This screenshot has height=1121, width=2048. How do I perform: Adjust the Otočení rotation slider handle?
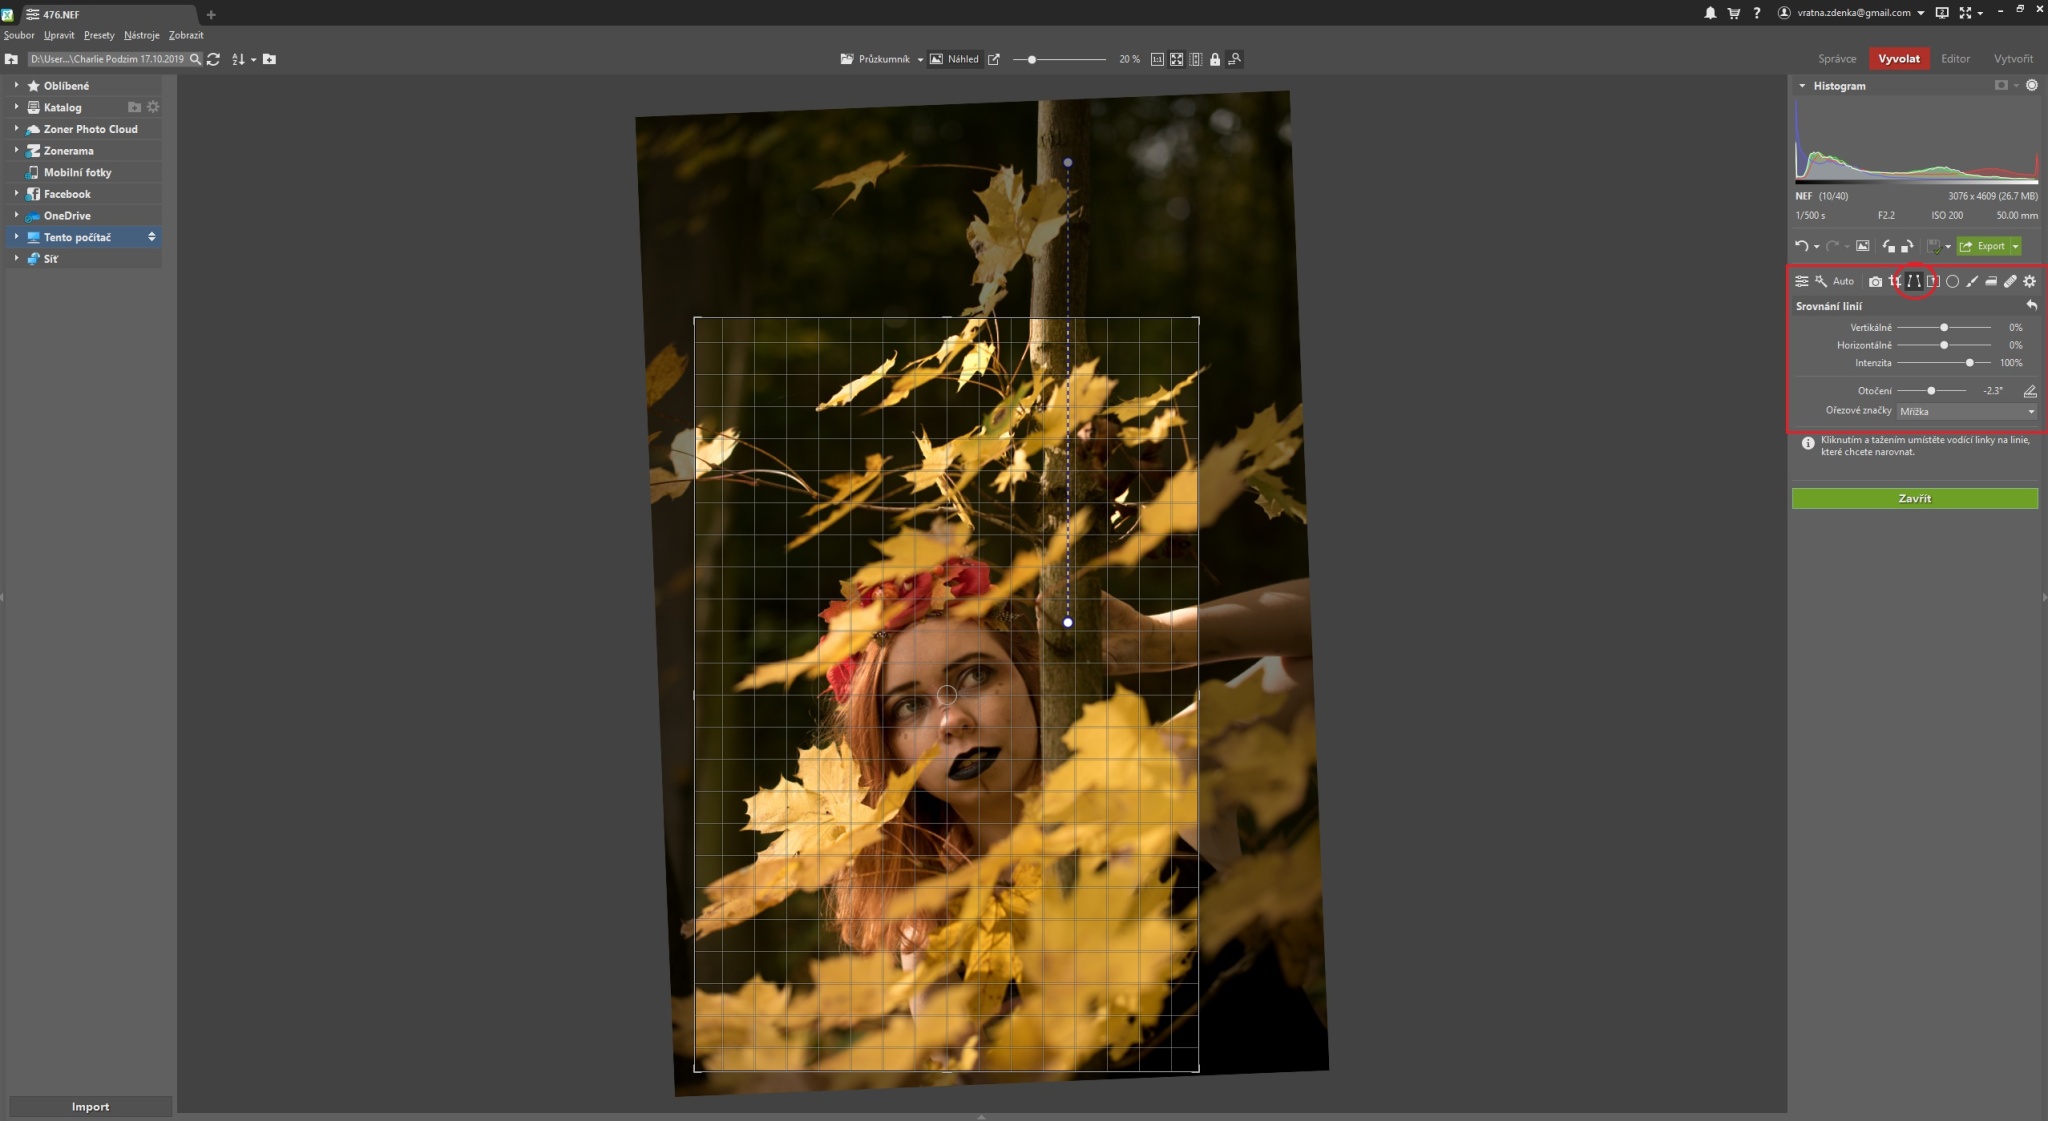[1931, 391]
